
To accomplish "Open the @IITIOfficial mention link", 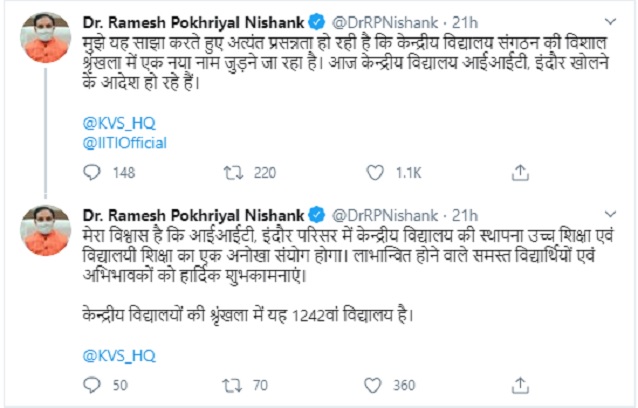I will (x=125, y=142).
